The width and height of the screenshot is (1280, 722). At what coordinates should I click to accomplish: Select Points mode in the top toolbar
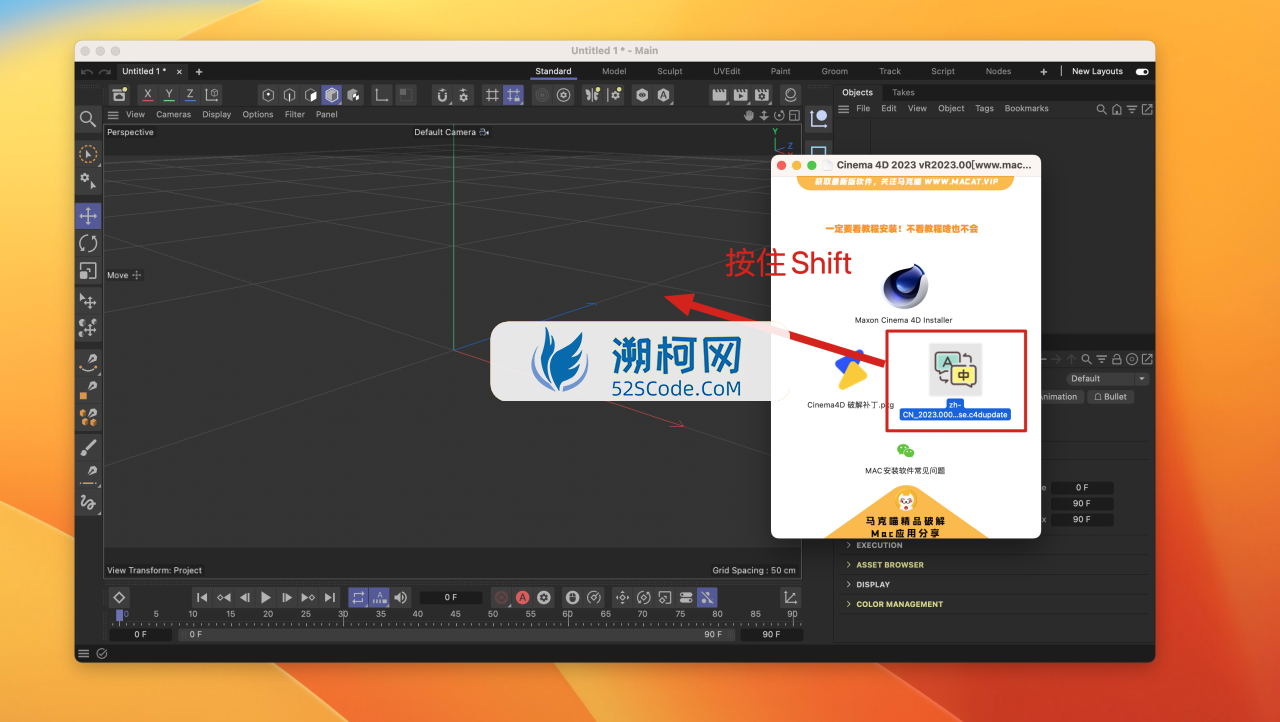[268, 95]
